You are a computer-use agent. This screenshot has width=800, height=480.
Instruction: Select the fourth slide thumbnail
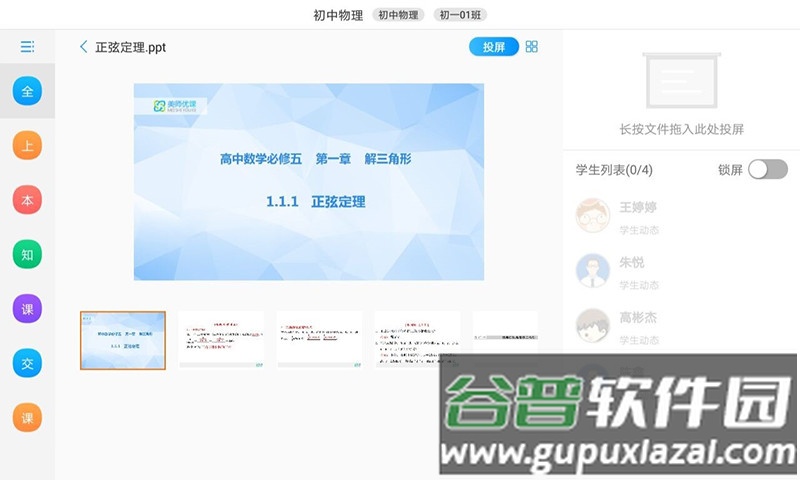417,340
